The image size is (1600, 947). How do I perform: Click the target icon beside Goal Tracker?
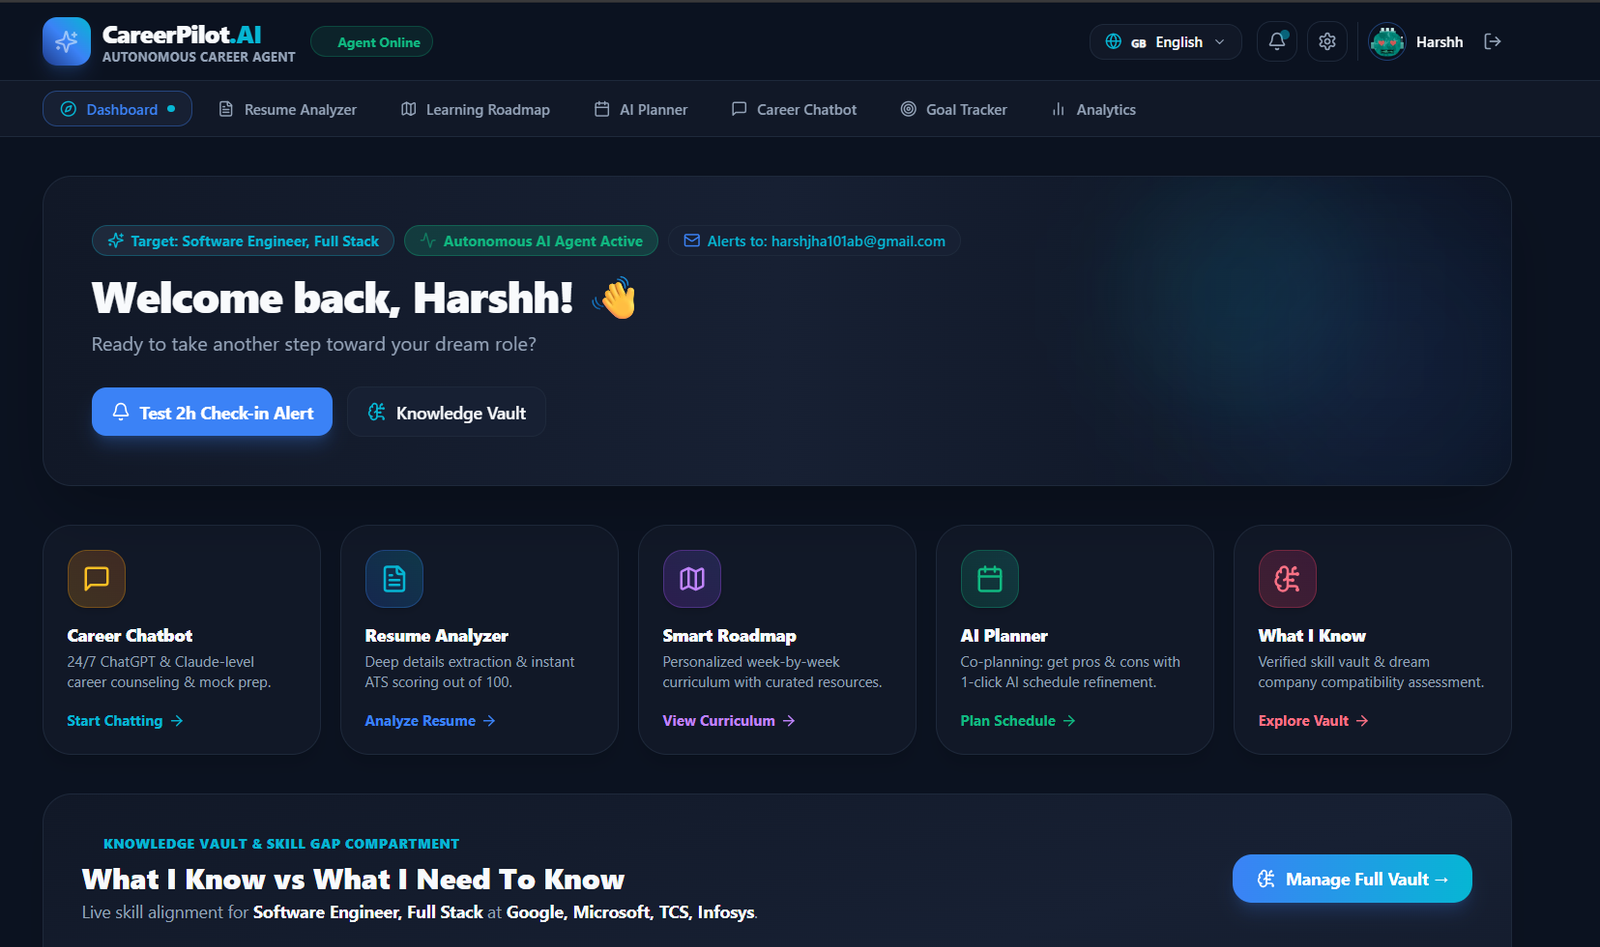pos(908,109)
